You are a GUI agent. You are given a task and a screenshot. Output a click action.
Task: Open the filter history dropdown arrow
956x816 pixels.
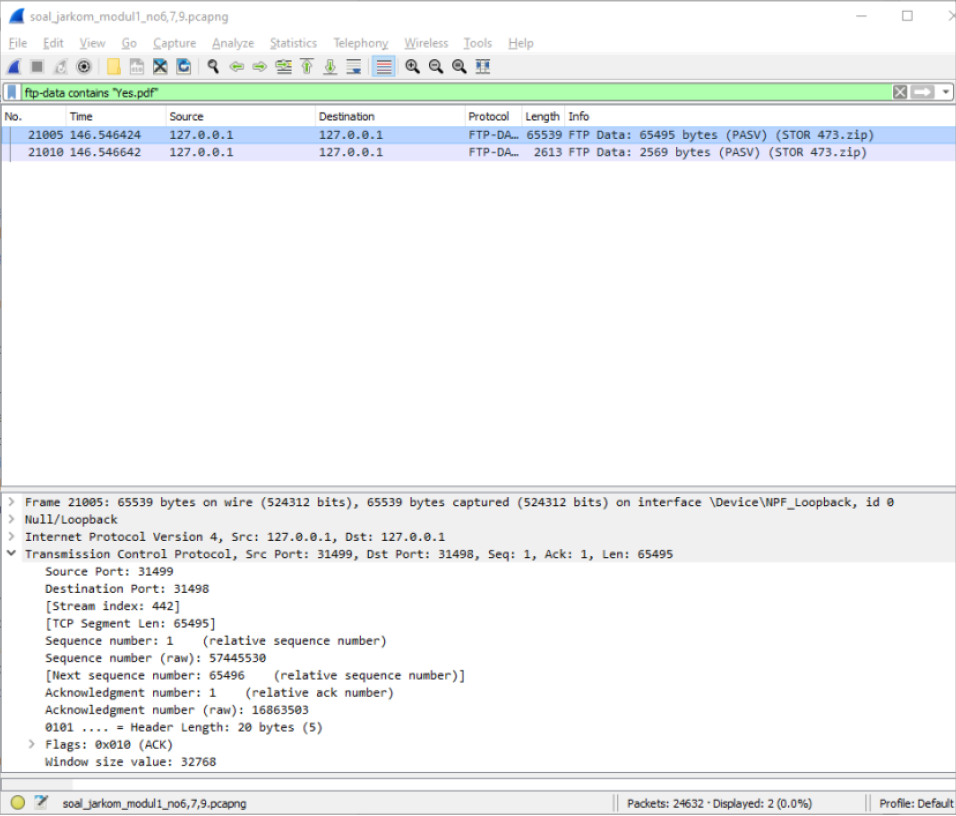(944, 91)
